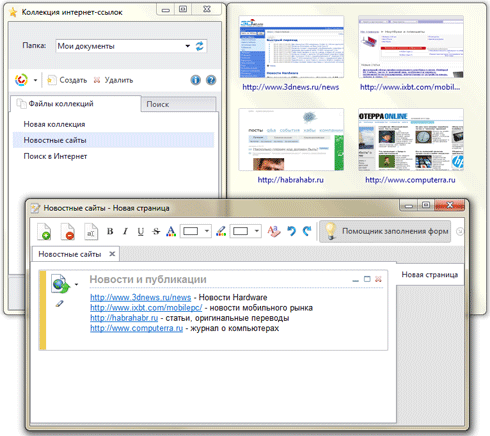The width and height of the screenshot is (490, 436).
Task: Select Новая коллекция in the list
Action: click(54, 124)
